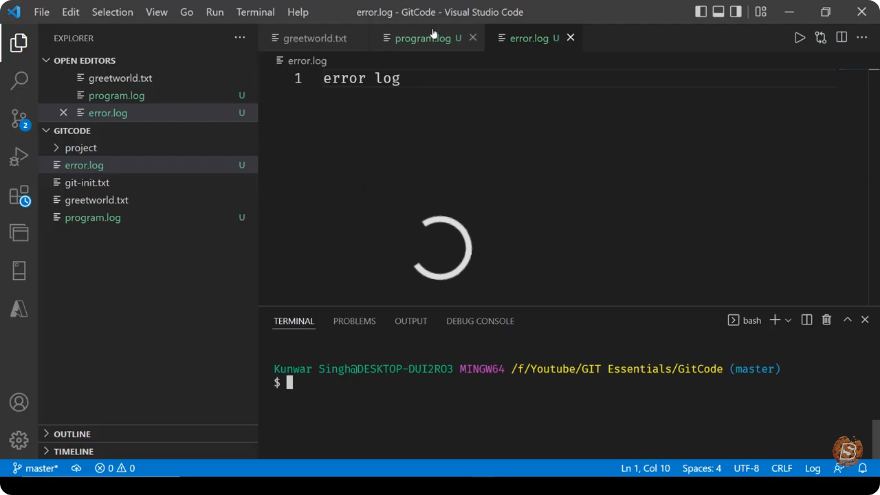Image resolution: width=880 pixels, height=495 pixels.
Task: Toggle the bottom panel layout button
Action: click(x=718, y=12)
